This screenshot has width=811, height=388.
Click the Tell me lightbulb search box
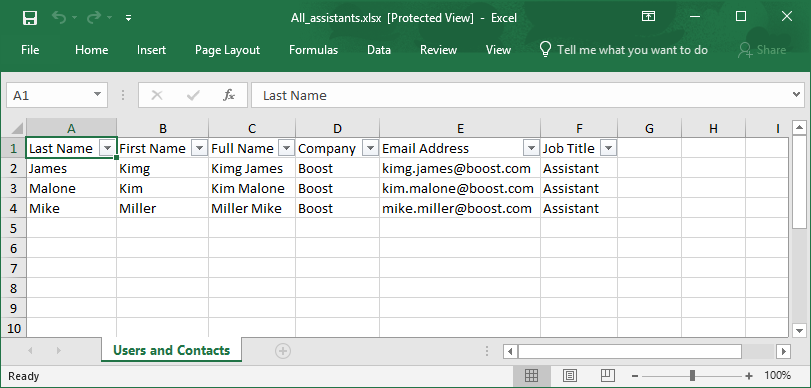coord(623,50)
